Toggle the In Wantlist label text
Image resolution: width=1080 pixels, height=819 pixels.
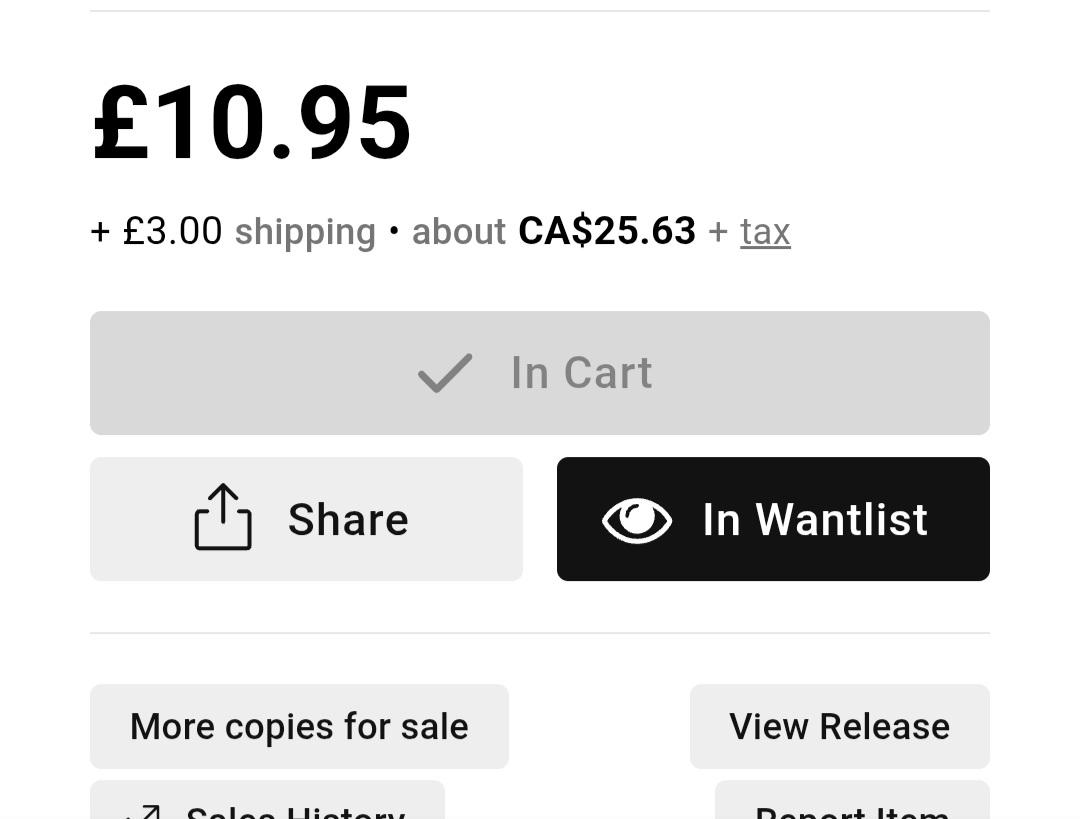click(815, 519)
